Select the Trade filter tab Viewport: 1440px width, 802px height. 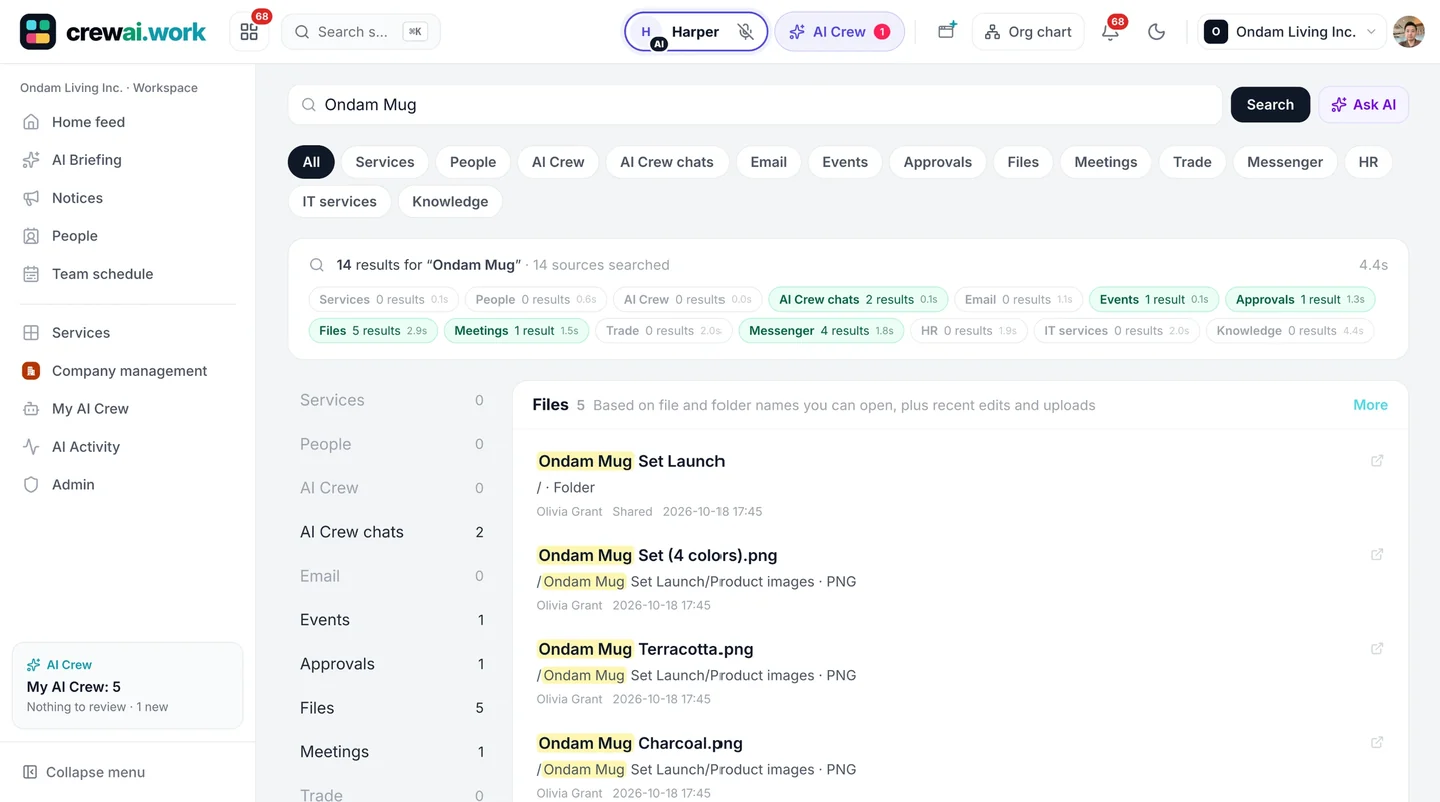[x=1192, y=162]
